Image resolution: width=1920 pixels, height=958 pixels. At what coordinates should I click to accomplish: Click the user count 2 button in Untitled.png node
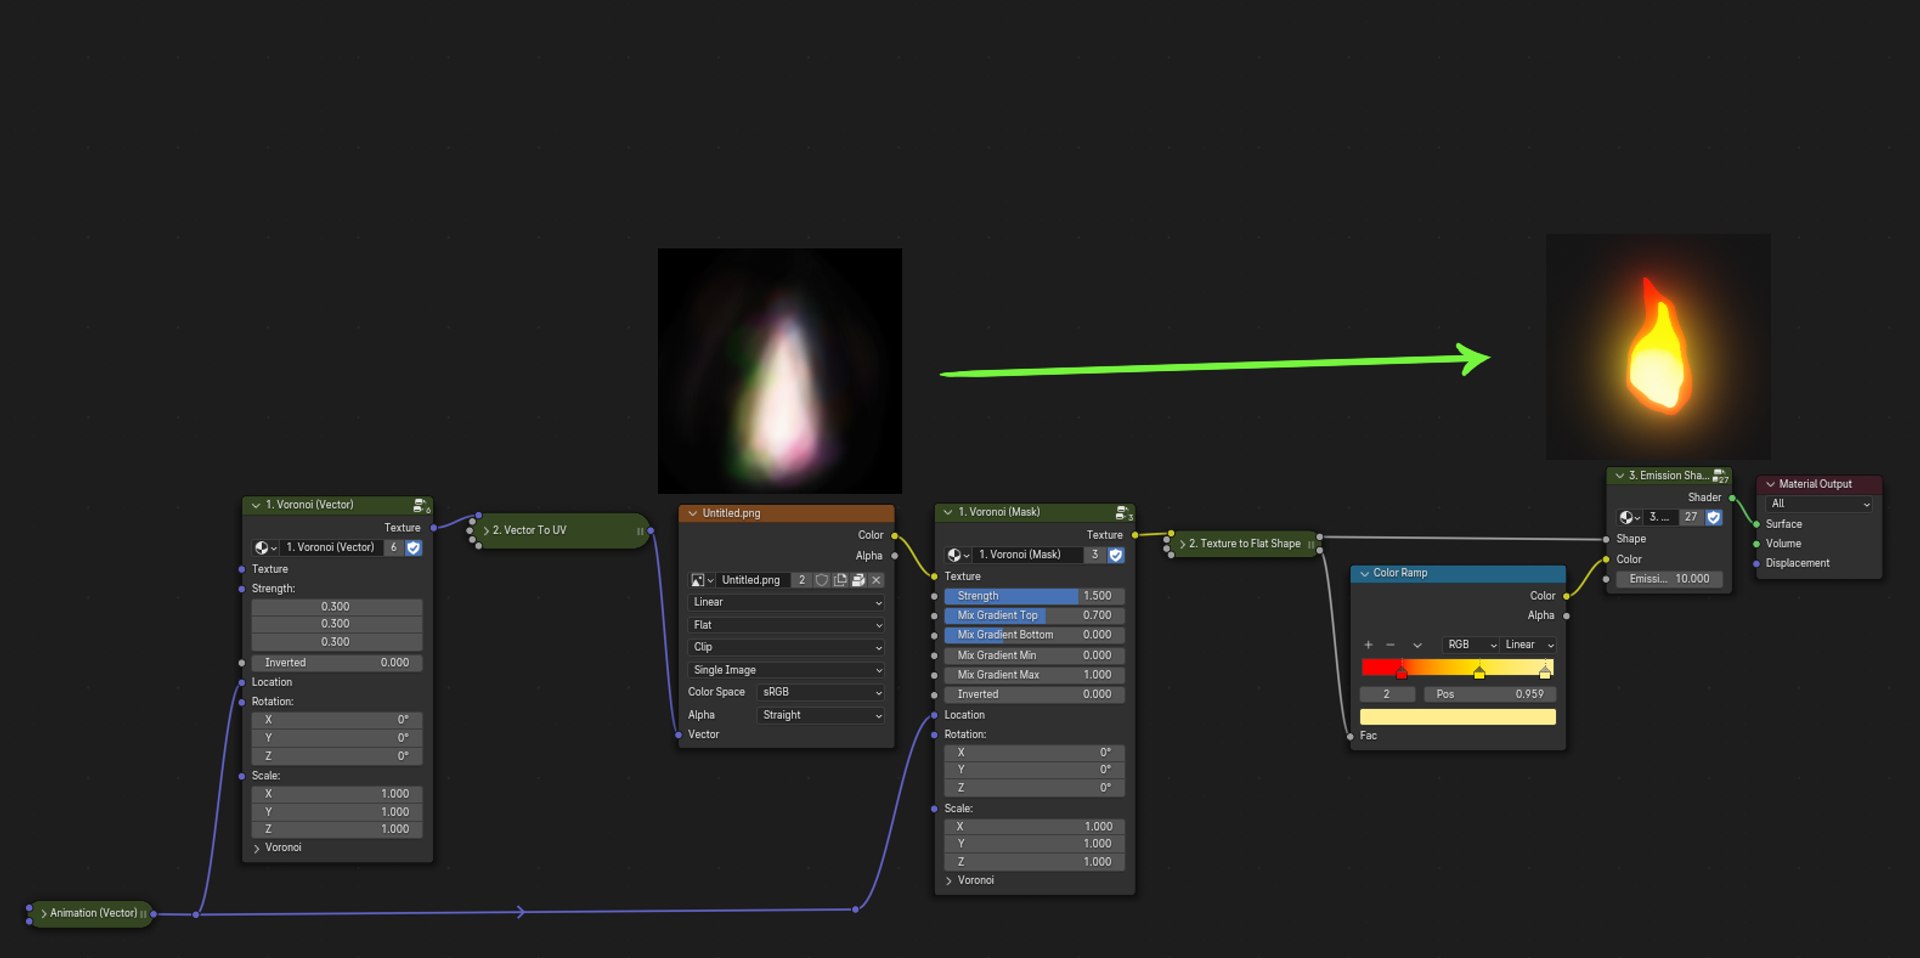[802, 580]
